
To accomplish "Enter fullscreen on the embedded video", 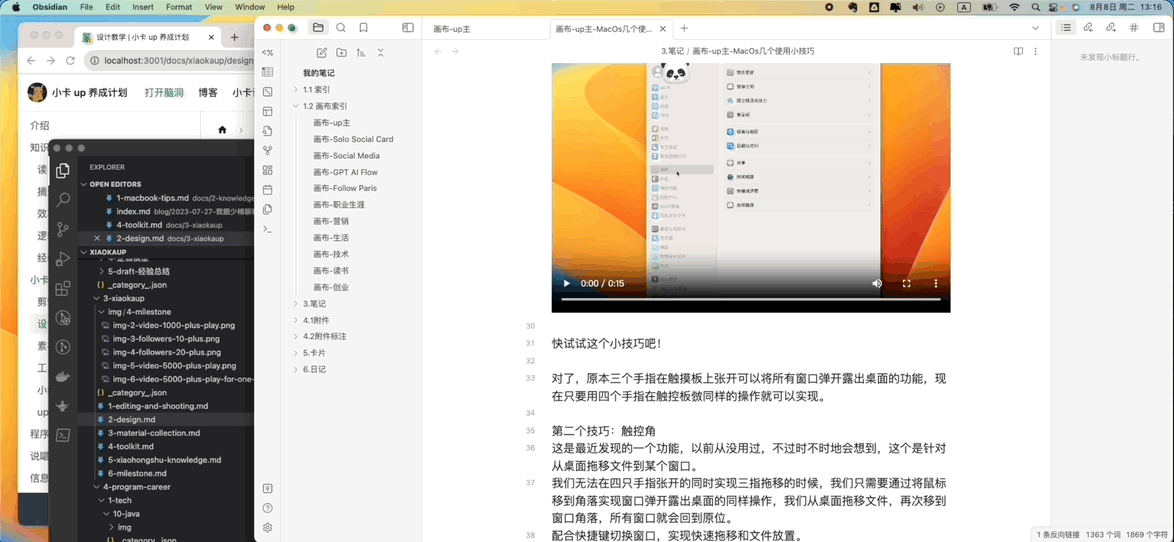I will 906,284.
